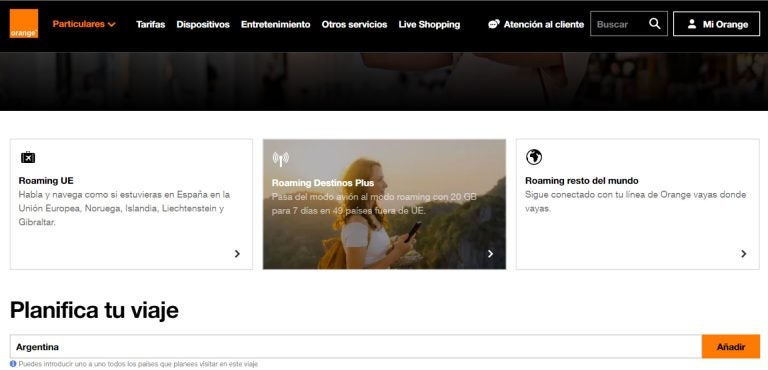Click the Roaming resto del mundo arrow

pos(744,253)
